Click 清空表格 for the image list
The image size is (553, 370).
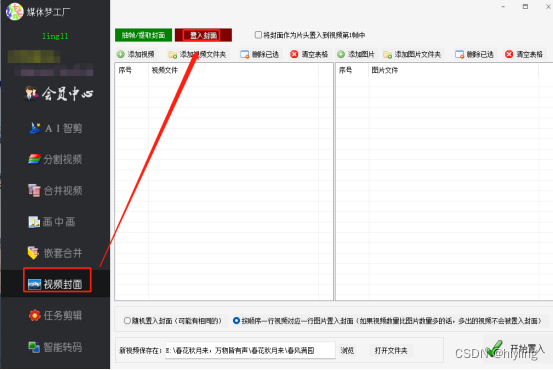pos(524,54)
